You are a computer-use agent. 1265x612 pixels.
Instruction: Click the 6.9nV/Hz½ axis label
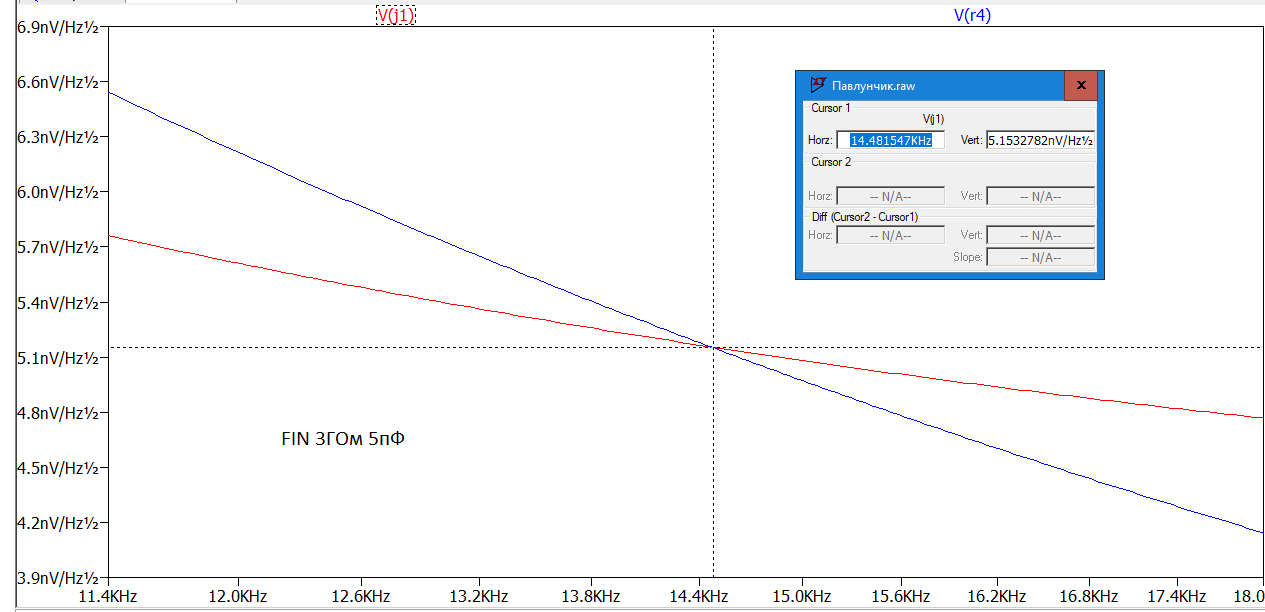click(x=58, y=28)
